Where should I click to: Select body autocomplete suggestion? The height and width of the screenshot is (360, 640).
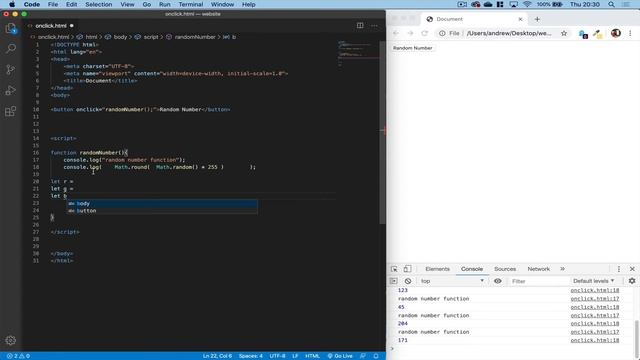[x=162, y=203]
